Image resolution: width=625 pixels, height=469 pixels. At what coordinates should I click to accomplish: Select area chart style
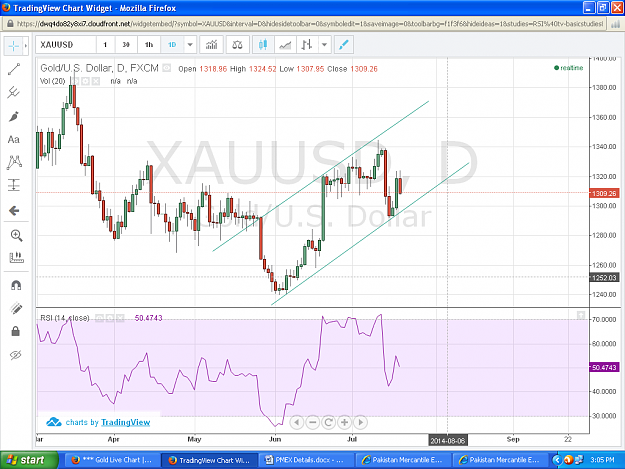pos(285,45)
